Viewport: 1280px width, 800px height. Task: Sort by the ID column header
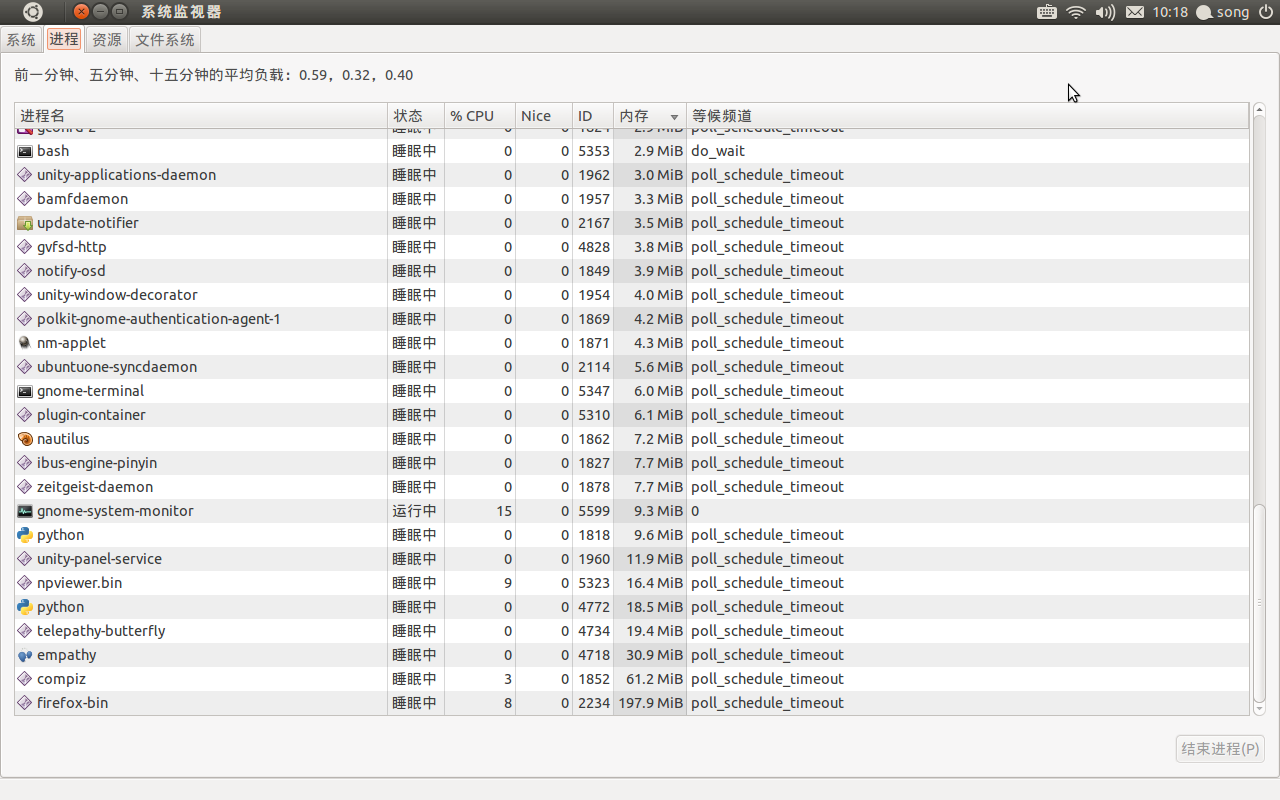[x=593, y=116]
